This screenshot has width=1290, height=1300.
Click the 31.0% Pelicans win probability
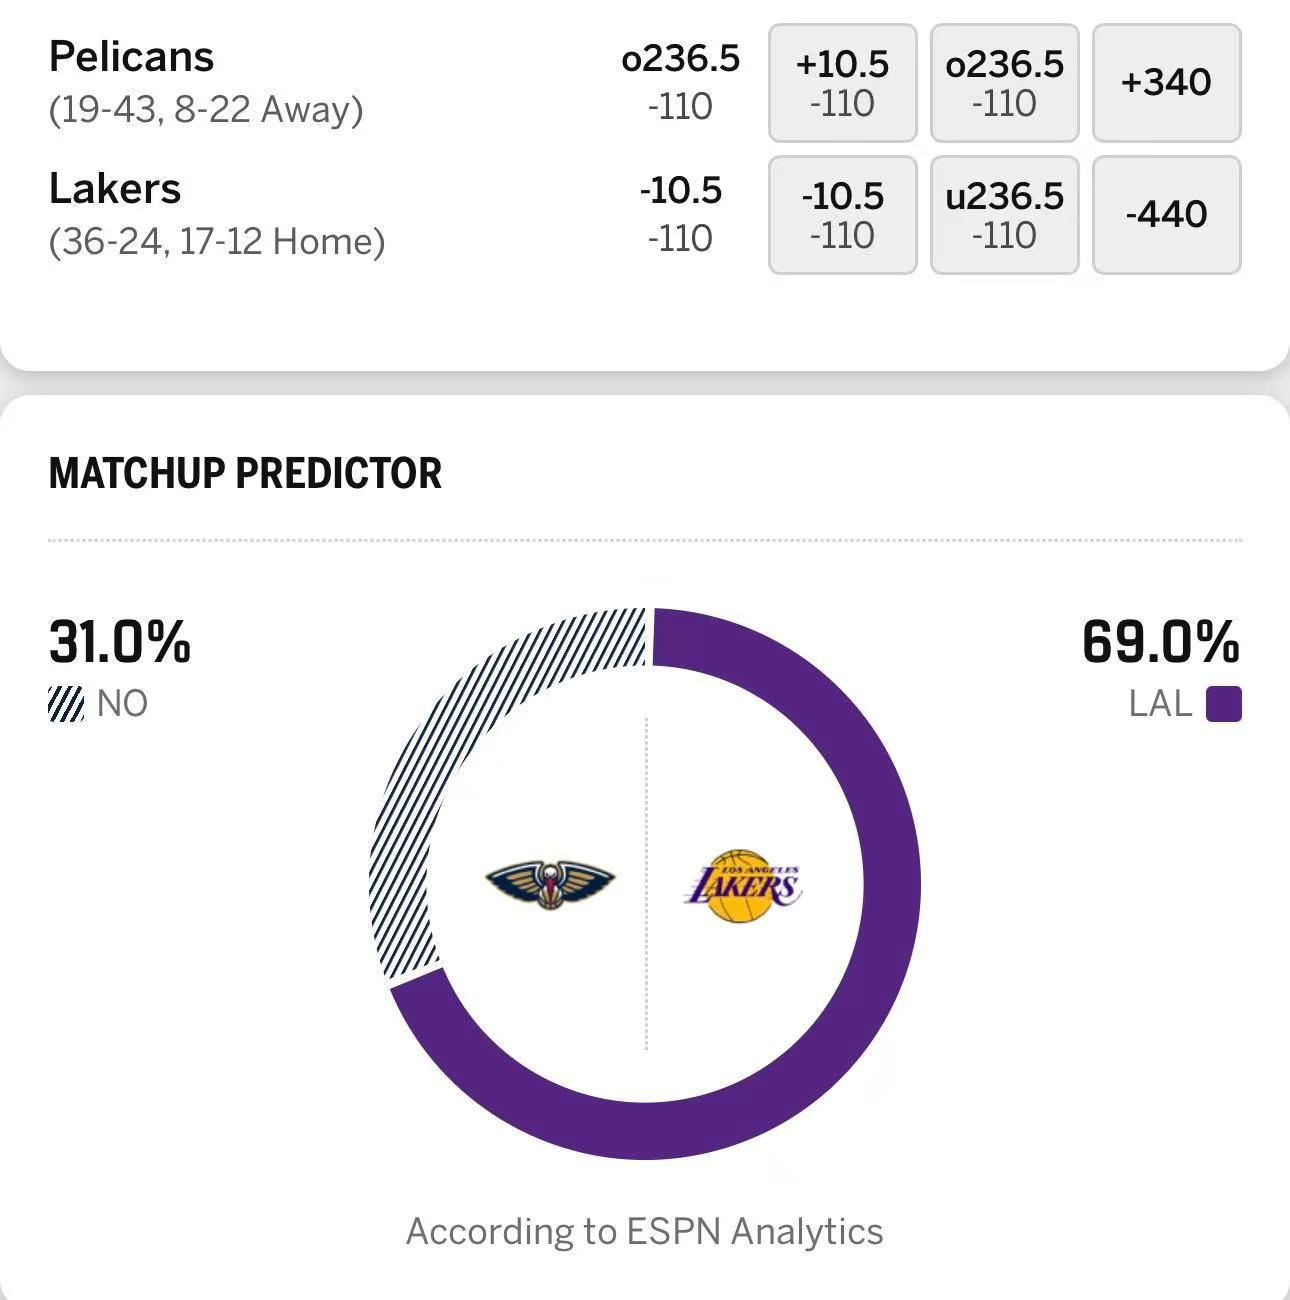(x=119, y=641)
